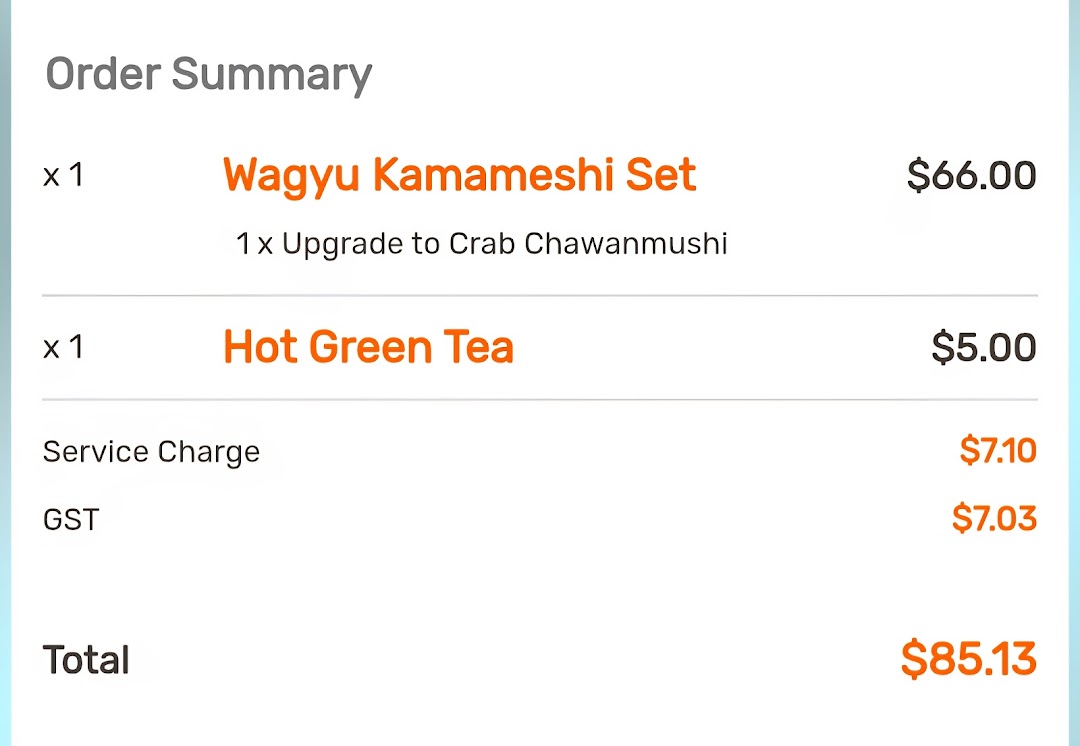Click the "1 x" quantity before Upgrade text
The image size is (1080, 746).
click(254, 243)
